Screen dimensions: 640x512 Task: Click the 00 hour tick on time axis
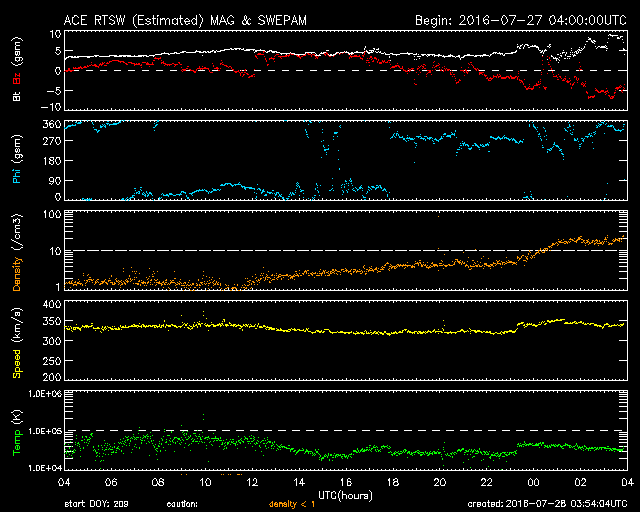533,482
